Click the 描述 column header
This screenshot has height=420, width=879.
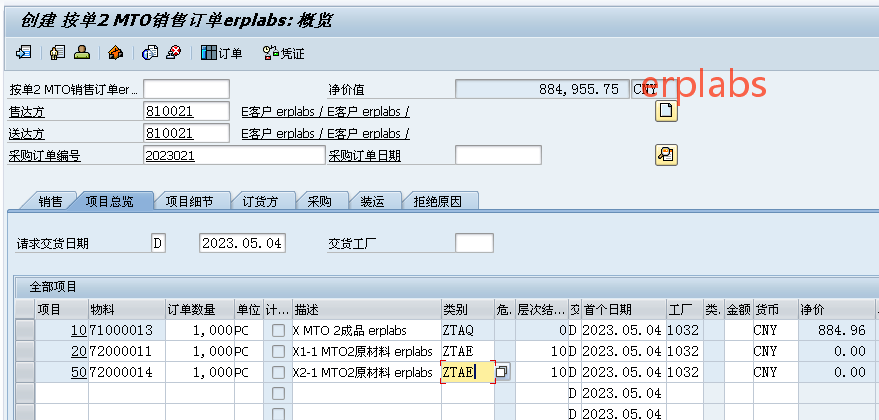click(367, 309)
